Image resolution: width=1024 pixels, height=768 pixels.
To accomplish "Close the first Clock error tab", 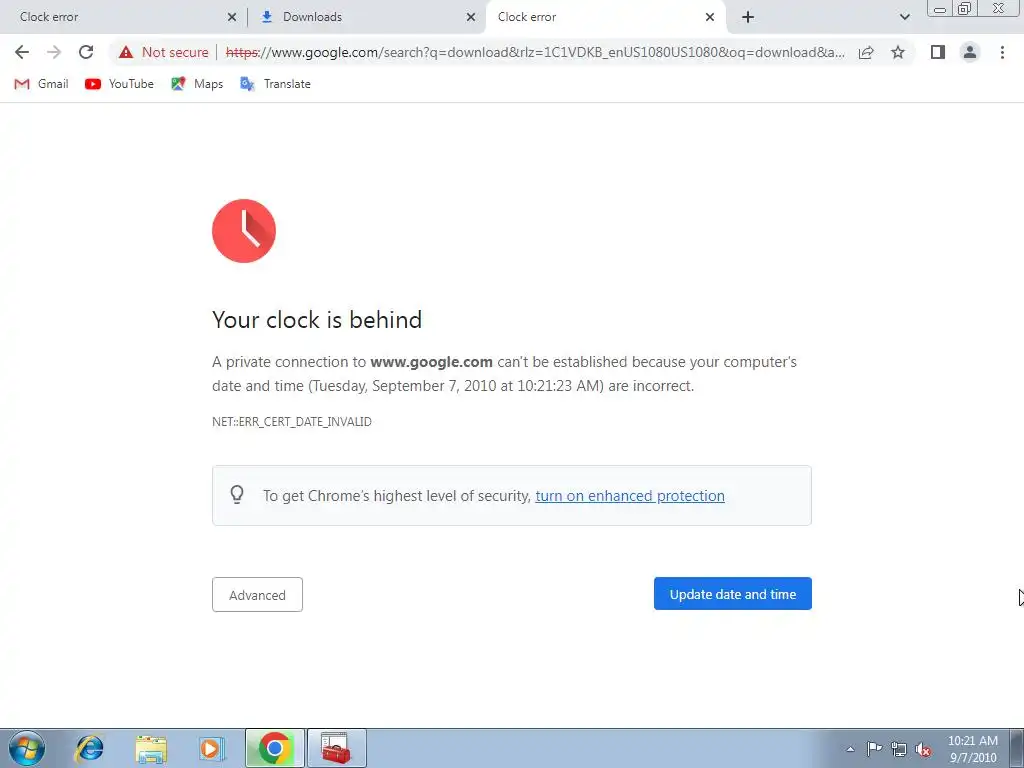I will [x=232, y=17].
